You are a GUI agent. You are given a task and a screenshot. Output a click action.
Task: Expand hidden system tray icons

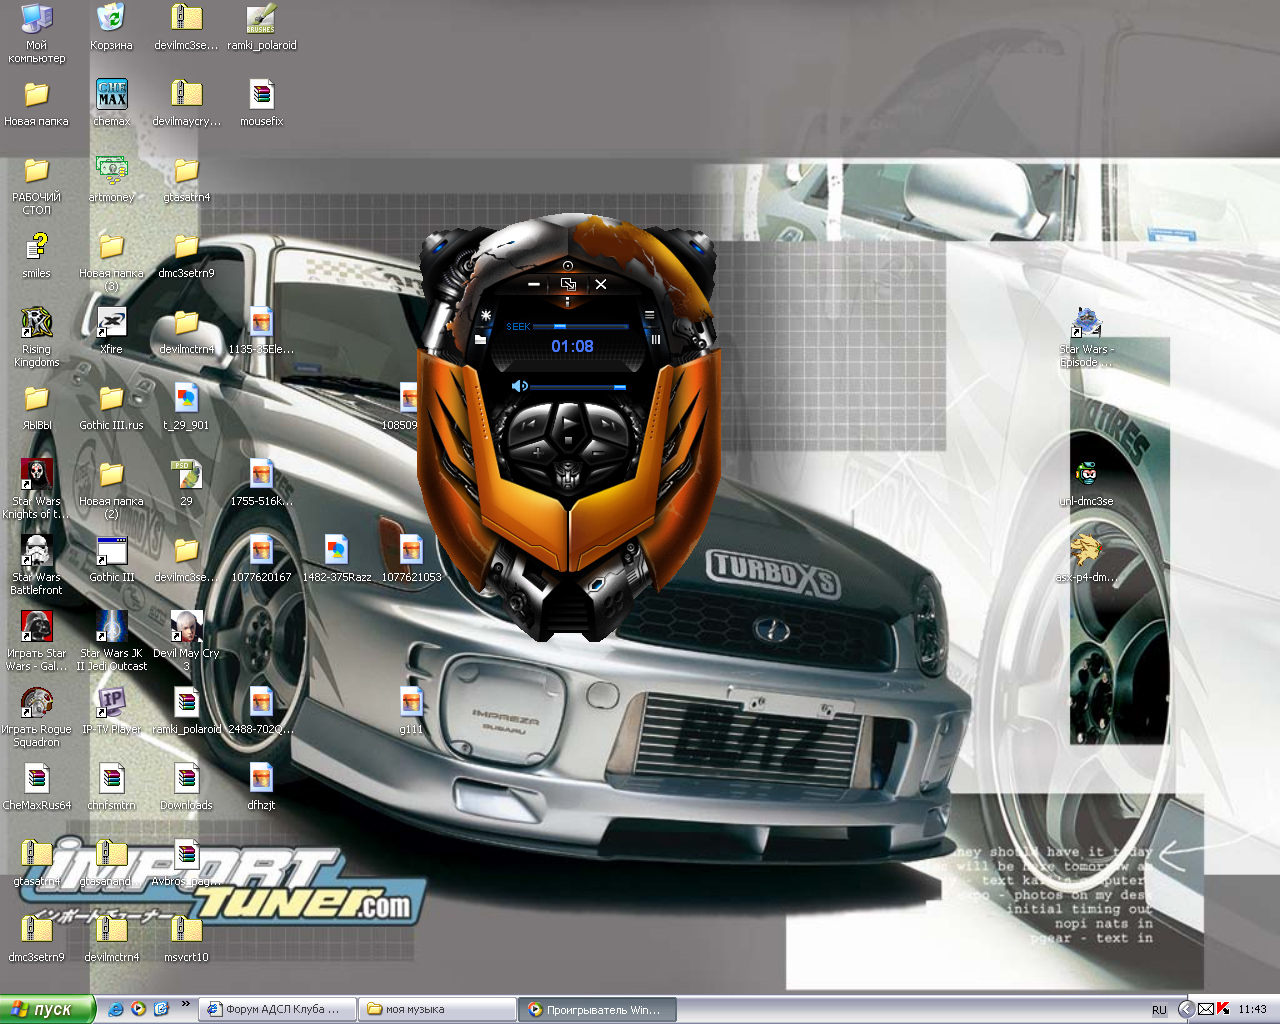(x=1185, y=1009)
